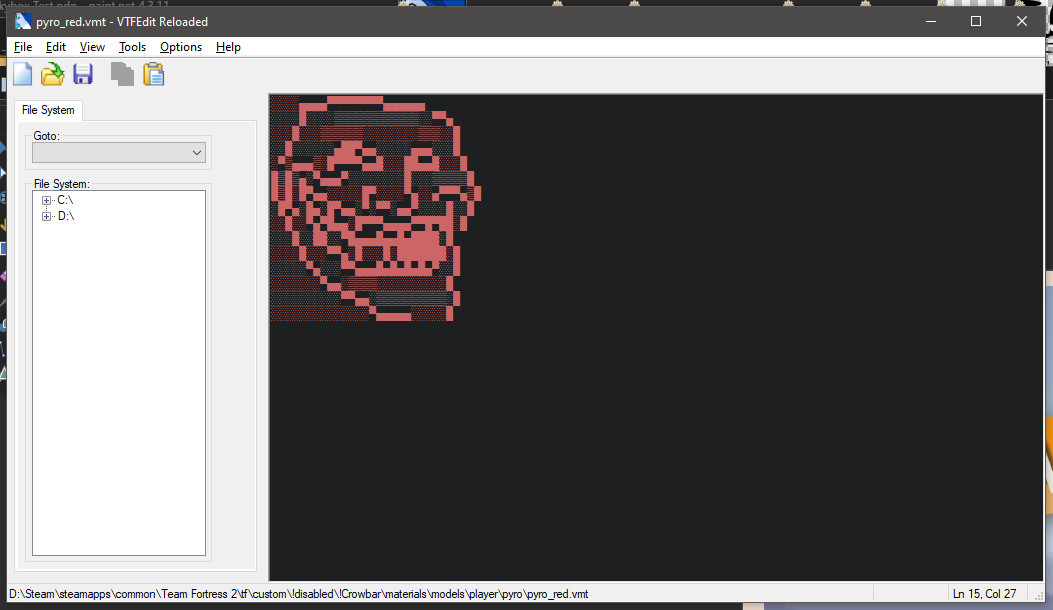The image size is (1053, 610).
Task: Click the Copy toolbar icon
Action: [x=122, y=73]
